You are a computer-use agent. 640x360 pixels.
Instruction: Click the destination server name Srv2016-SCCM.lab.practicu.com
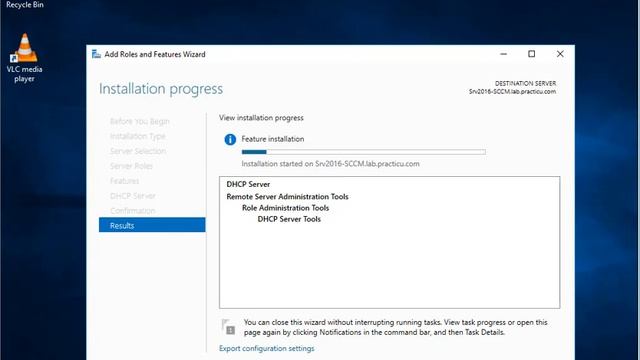(512, 91)
